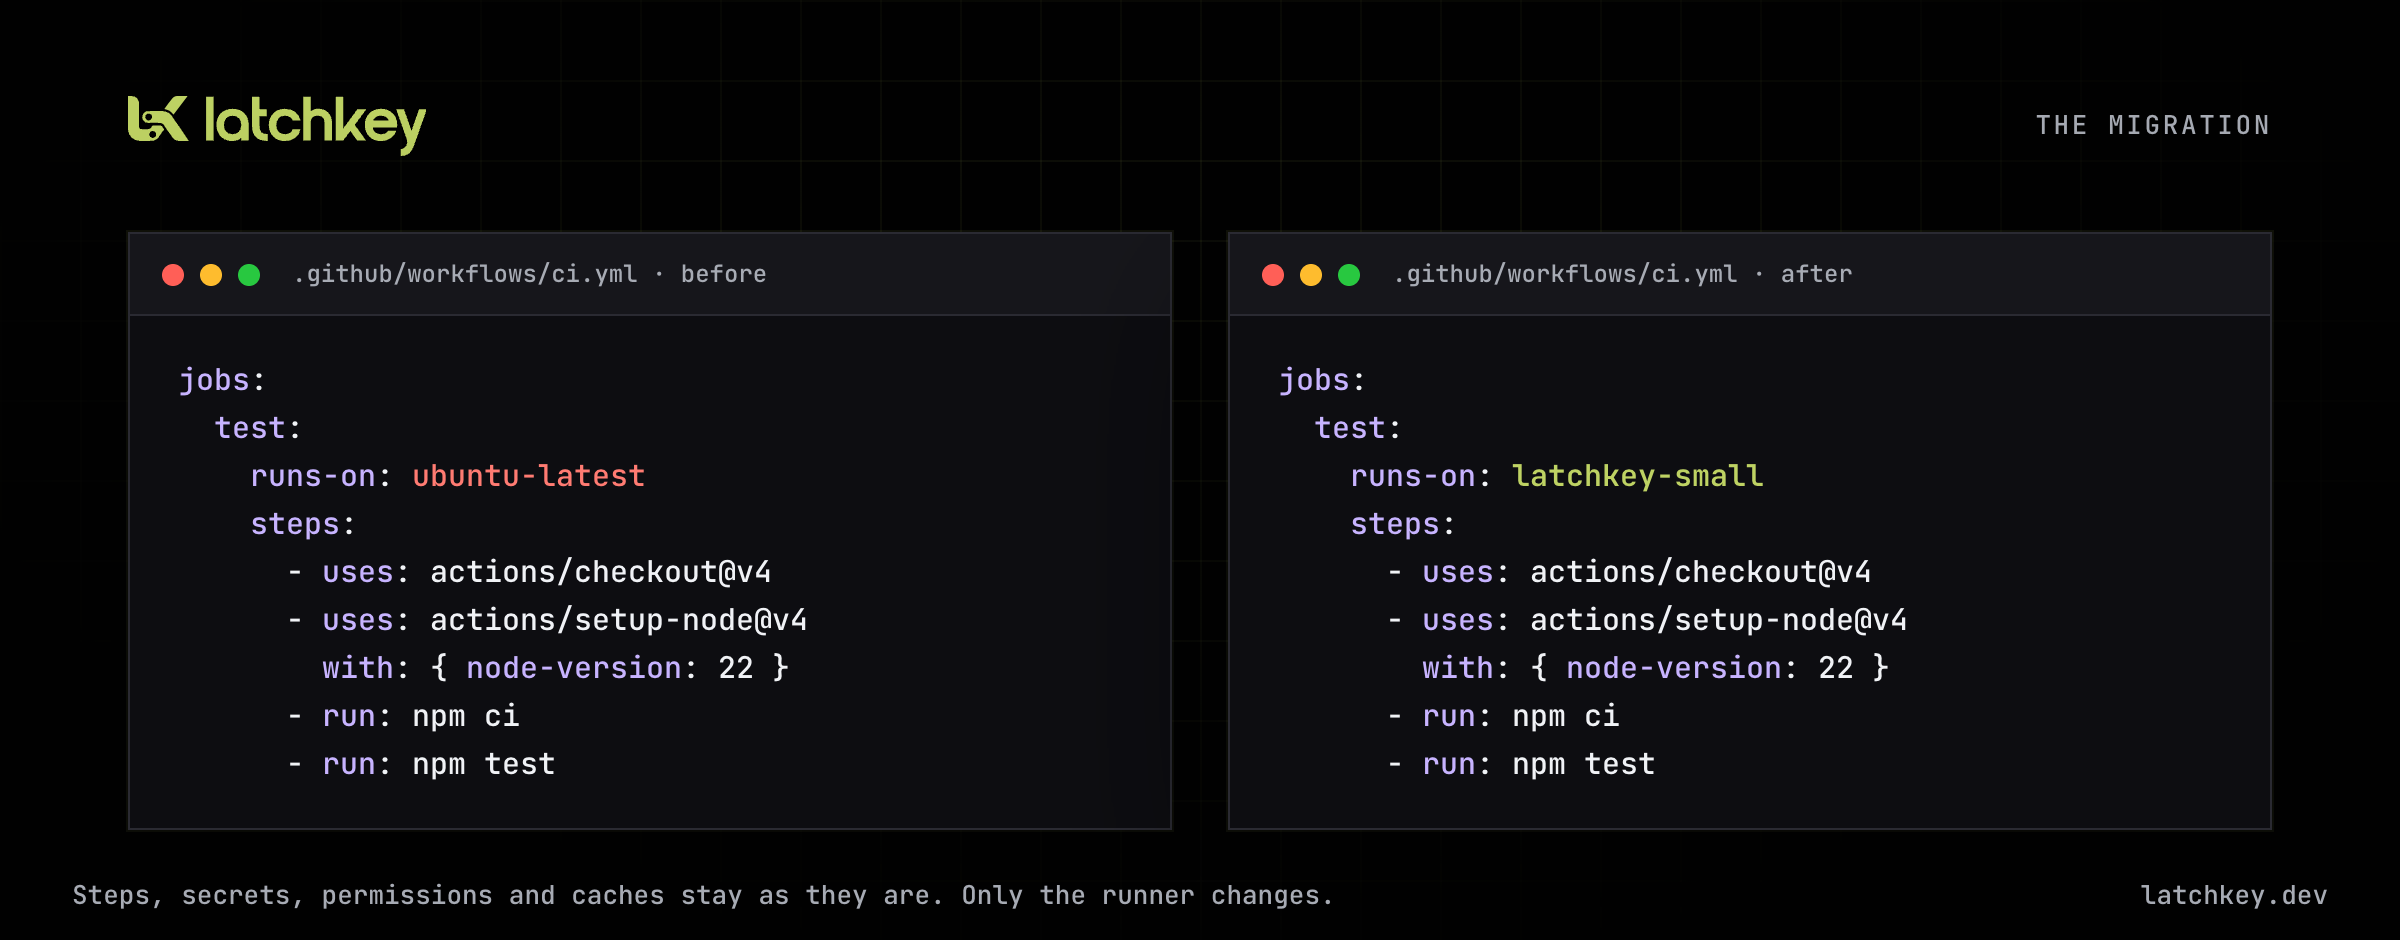Viewport: 2400px width, 940px height.
Task: Click "steps:" in the before window
Action: tap(303, 524)
